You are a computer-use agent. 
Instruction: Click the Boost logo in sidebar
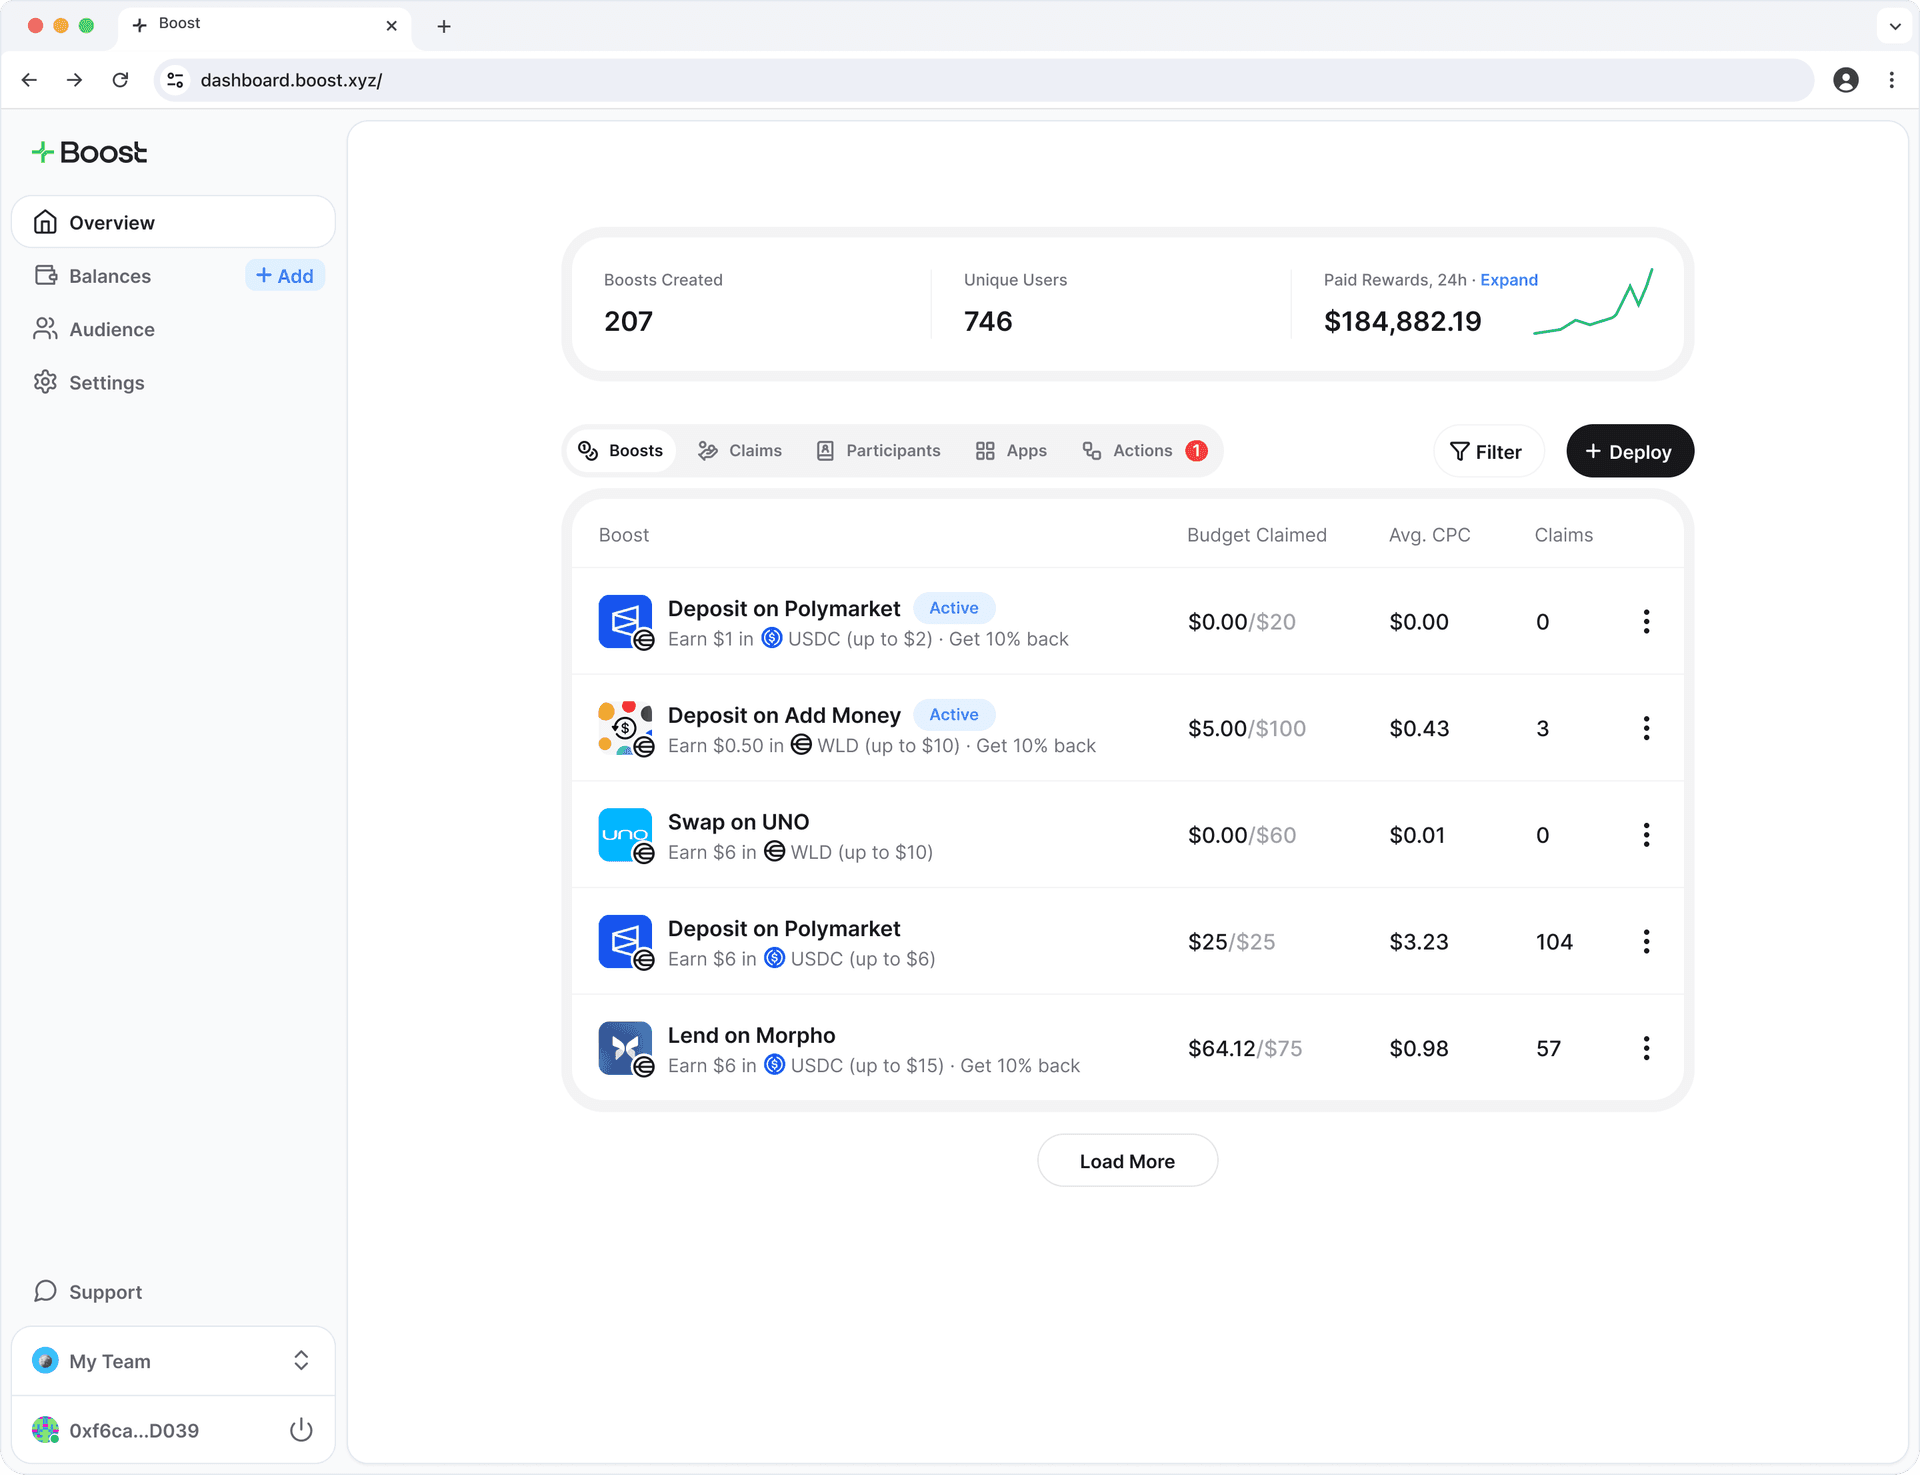(x=89, y=152)
